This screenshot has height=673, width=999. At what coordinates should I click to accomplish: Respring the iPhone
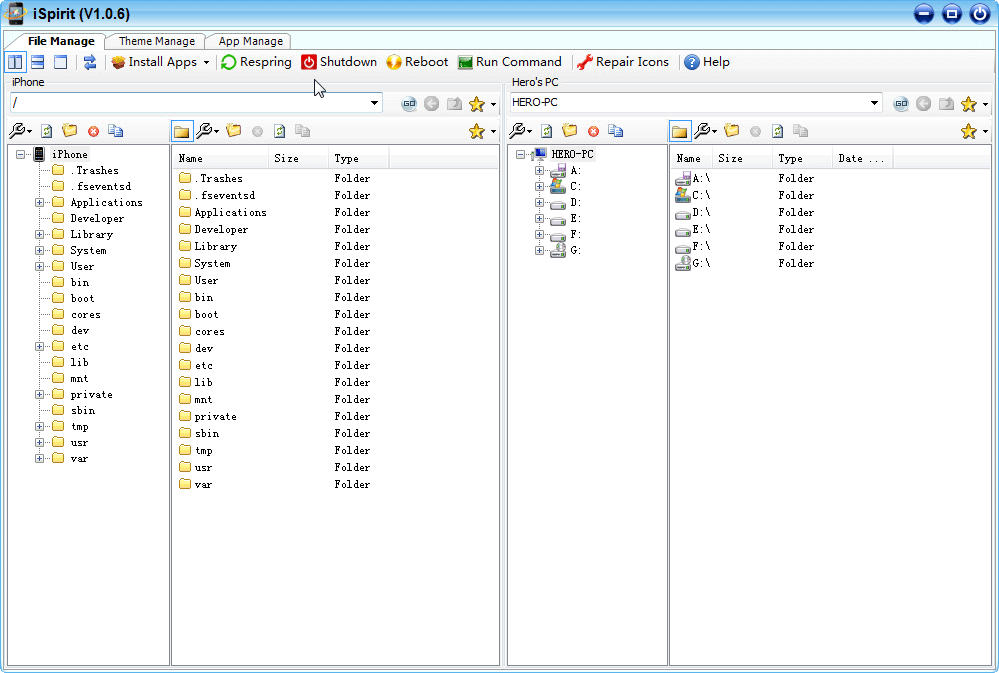click(x=256, y=62)
